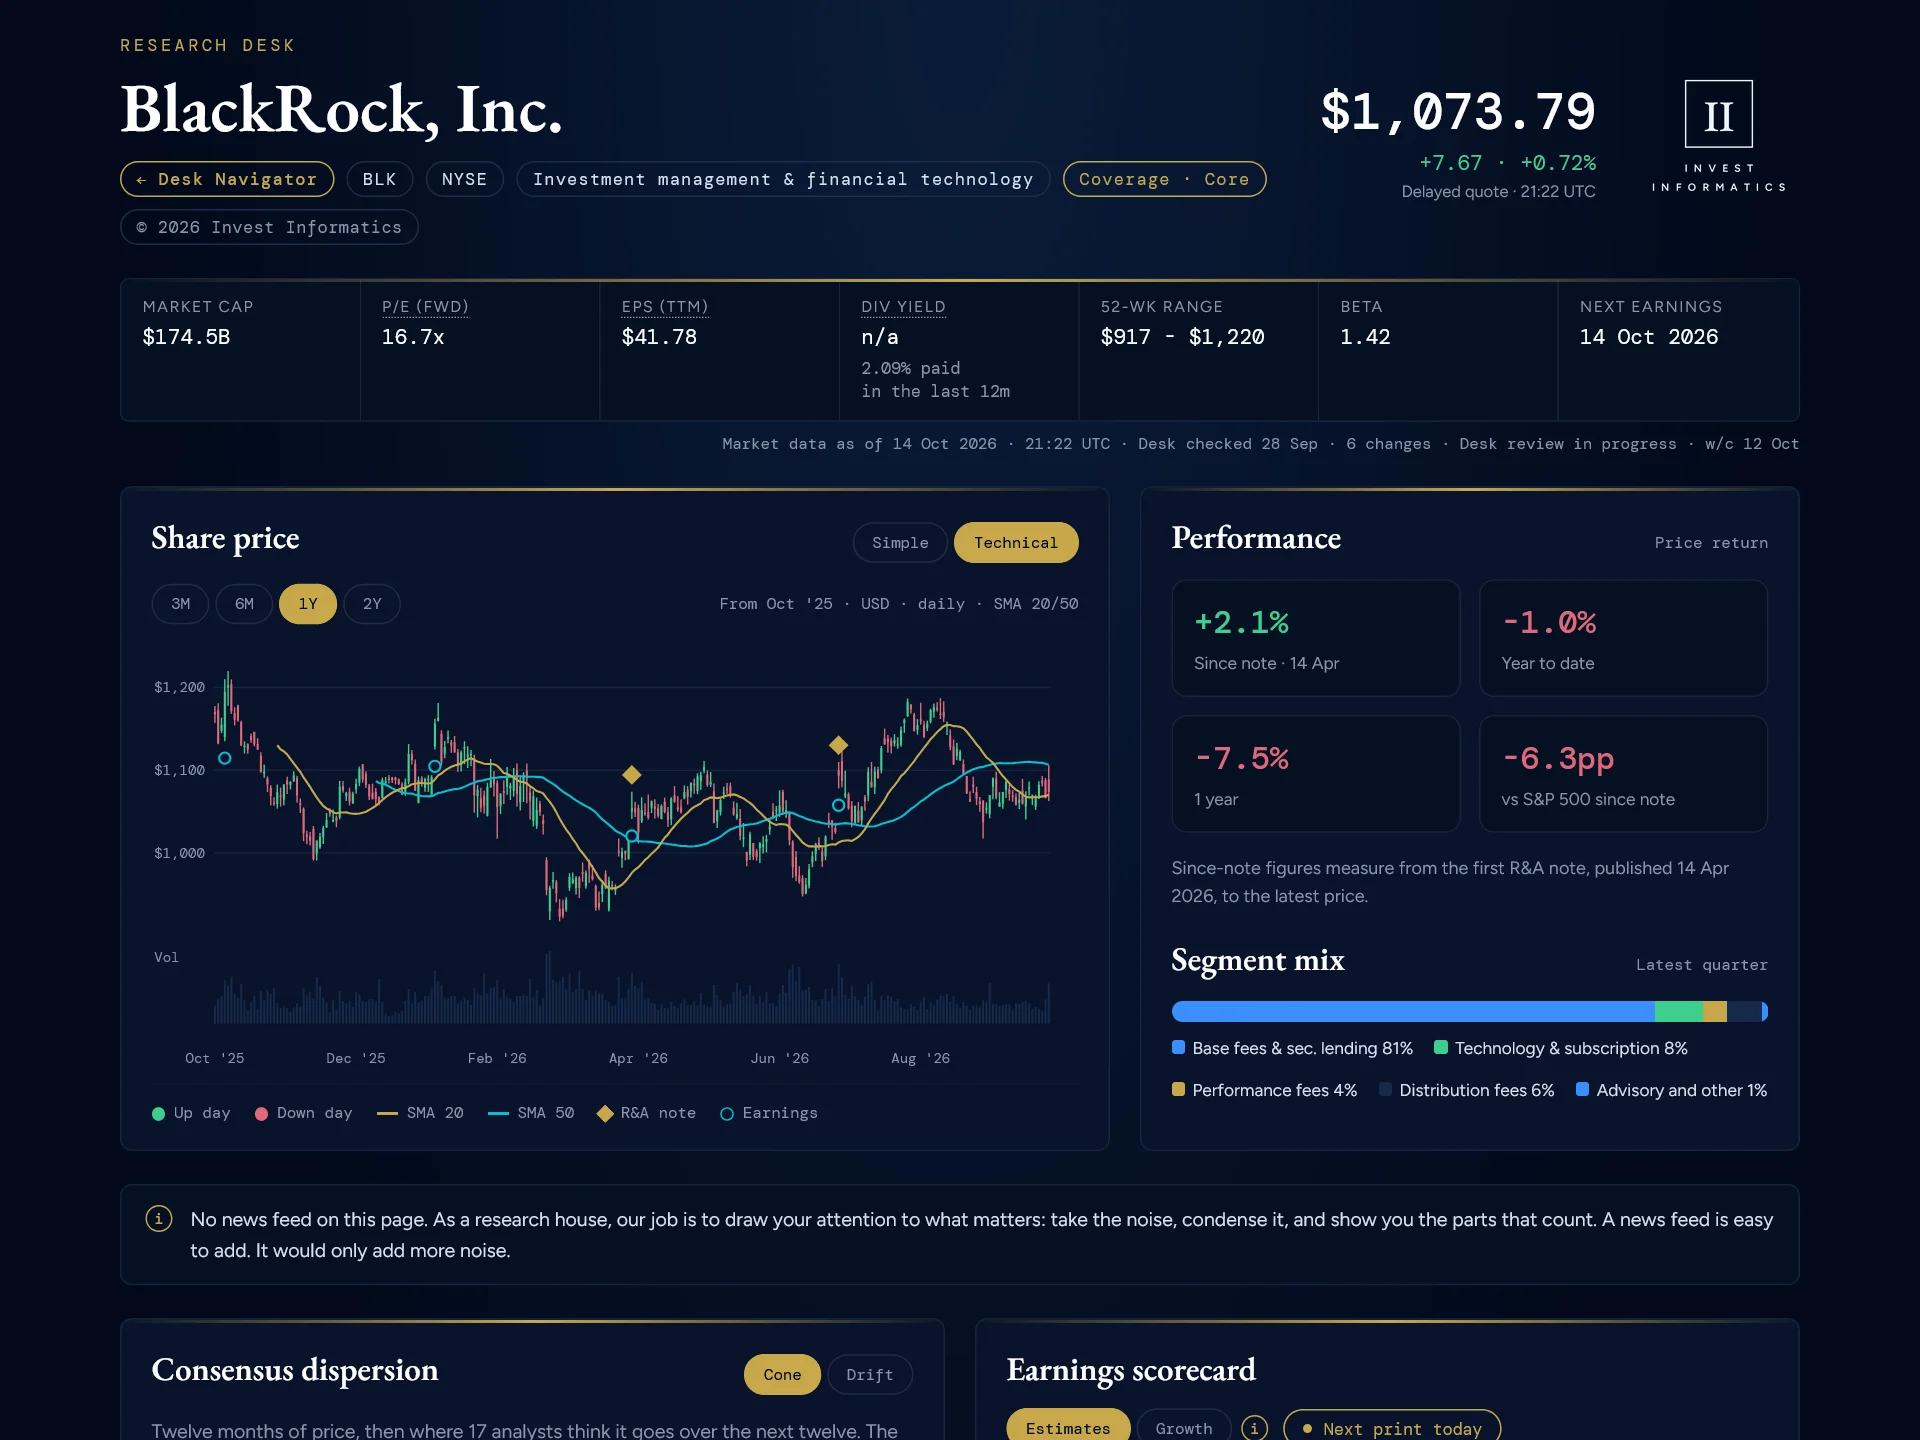This screenshot has height=1440, width=1920.
Task: Click the Advisory and other swatch
Action: click(x=1582, y=1089)
